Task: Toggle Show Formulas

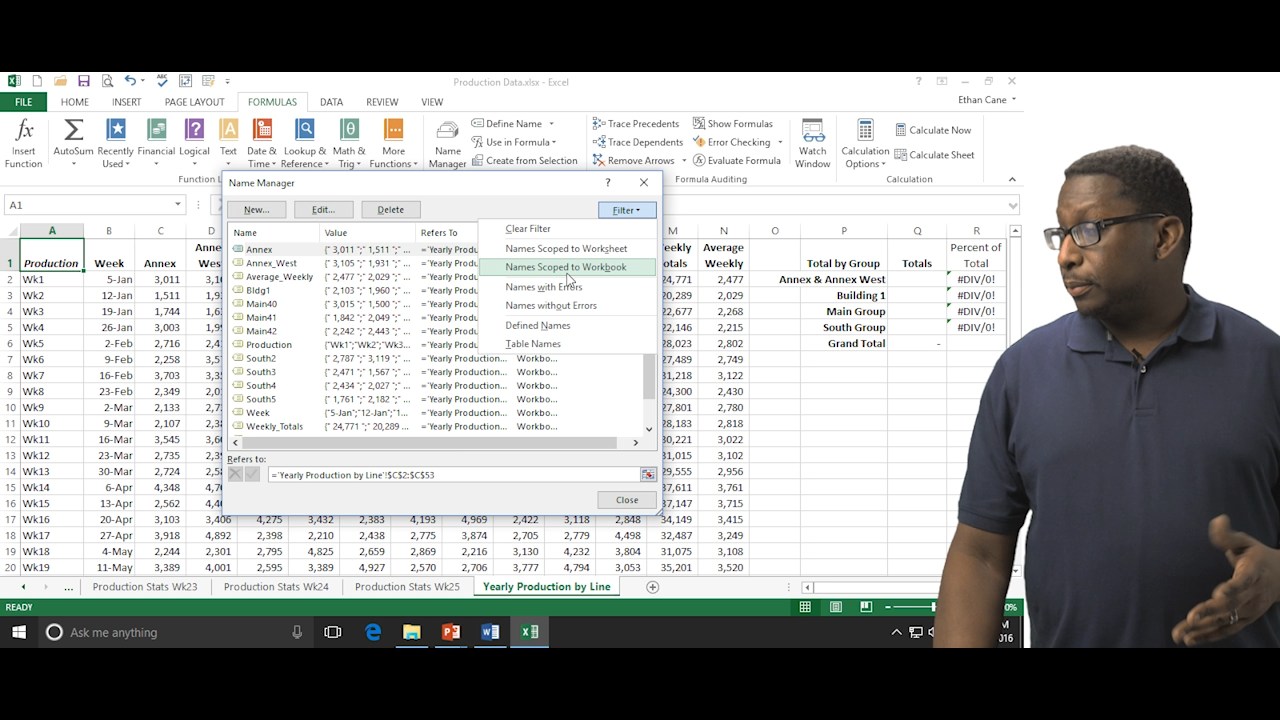Action: [x=733, y=124]
